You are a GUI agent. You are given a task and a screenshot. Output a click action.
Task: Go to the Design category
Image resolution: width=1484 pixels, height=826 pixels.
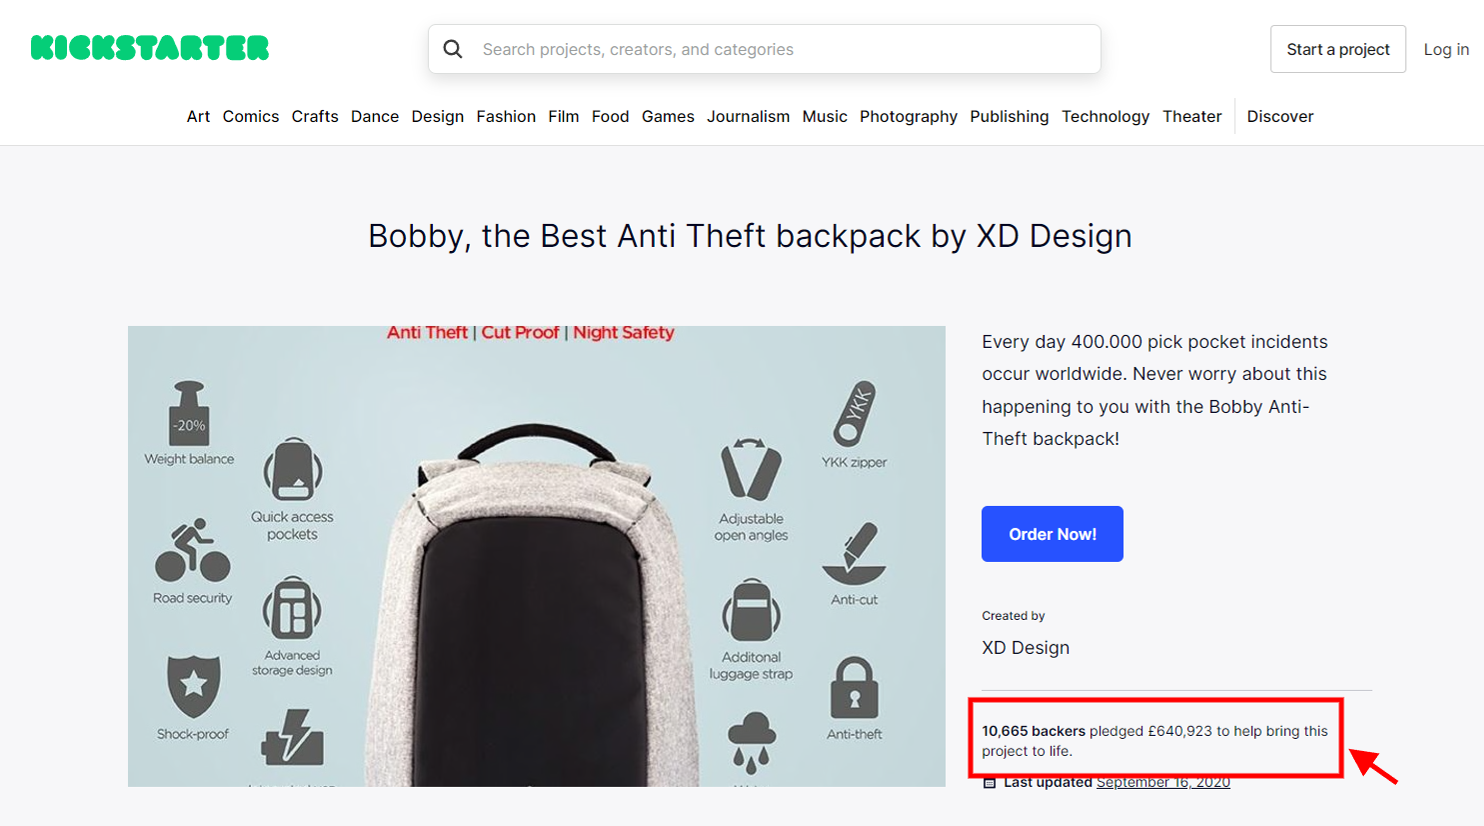(x=437, y=116)
